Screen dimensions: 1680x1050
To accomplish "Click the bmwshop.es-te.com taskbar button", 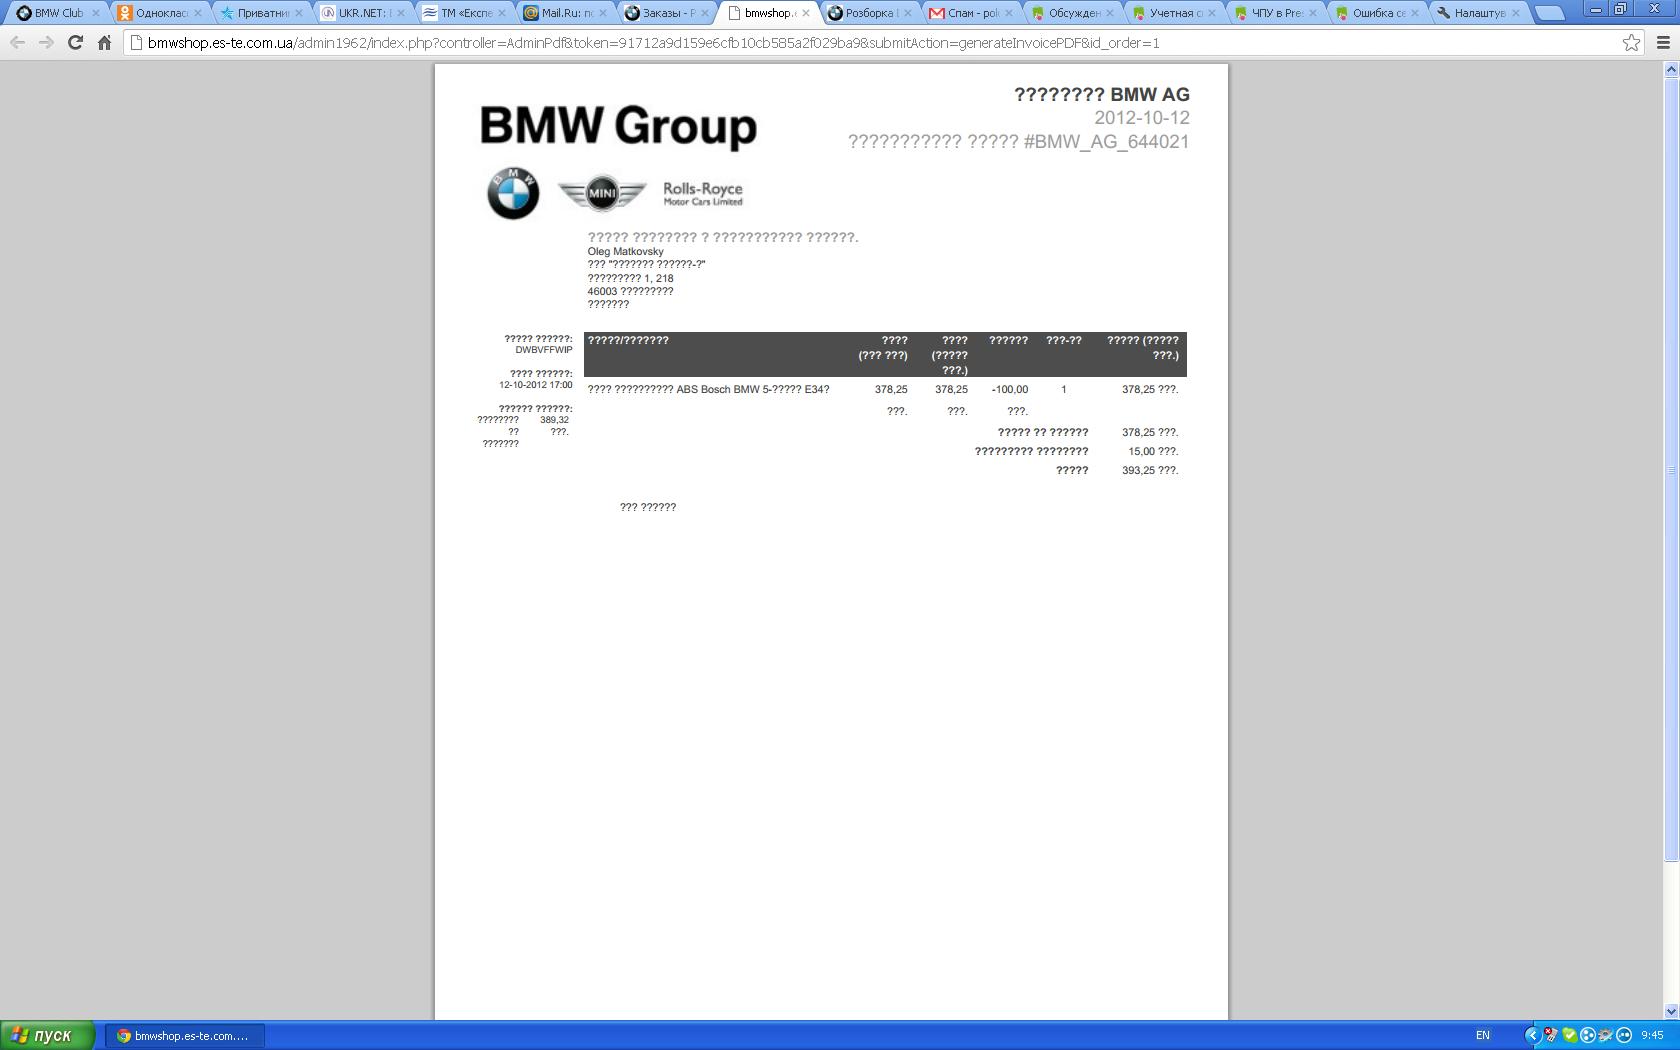I will [x=185, y=1036].
